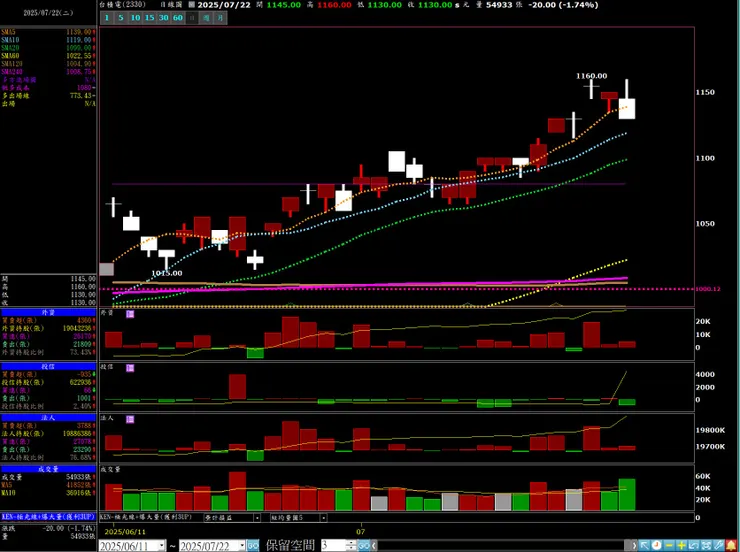Viewport: 740px width, 552px height.
Task: Click the 2025/07/22 date in the header
Action: [224, 5]
